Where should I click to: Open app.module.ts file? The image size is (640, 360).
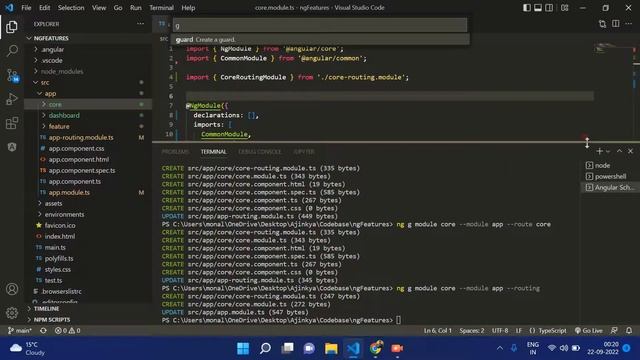(x=88, y=192)
